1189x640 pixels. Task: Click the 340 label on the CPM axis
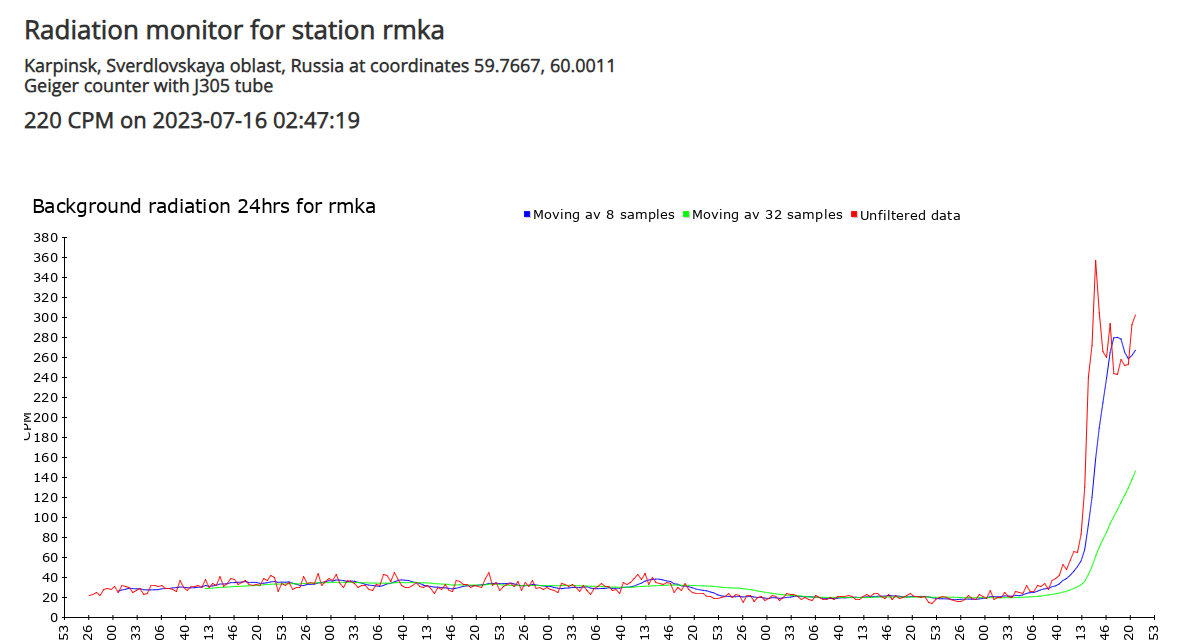45,278
